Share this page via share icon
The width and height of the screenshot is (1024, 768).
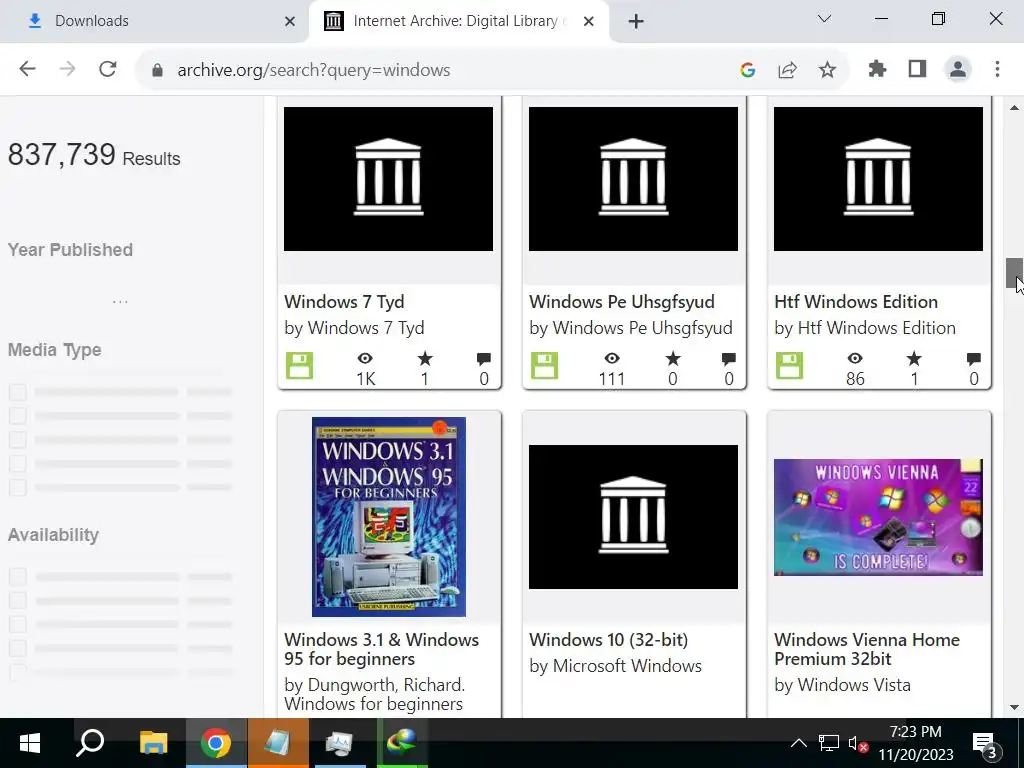point(788,70)
